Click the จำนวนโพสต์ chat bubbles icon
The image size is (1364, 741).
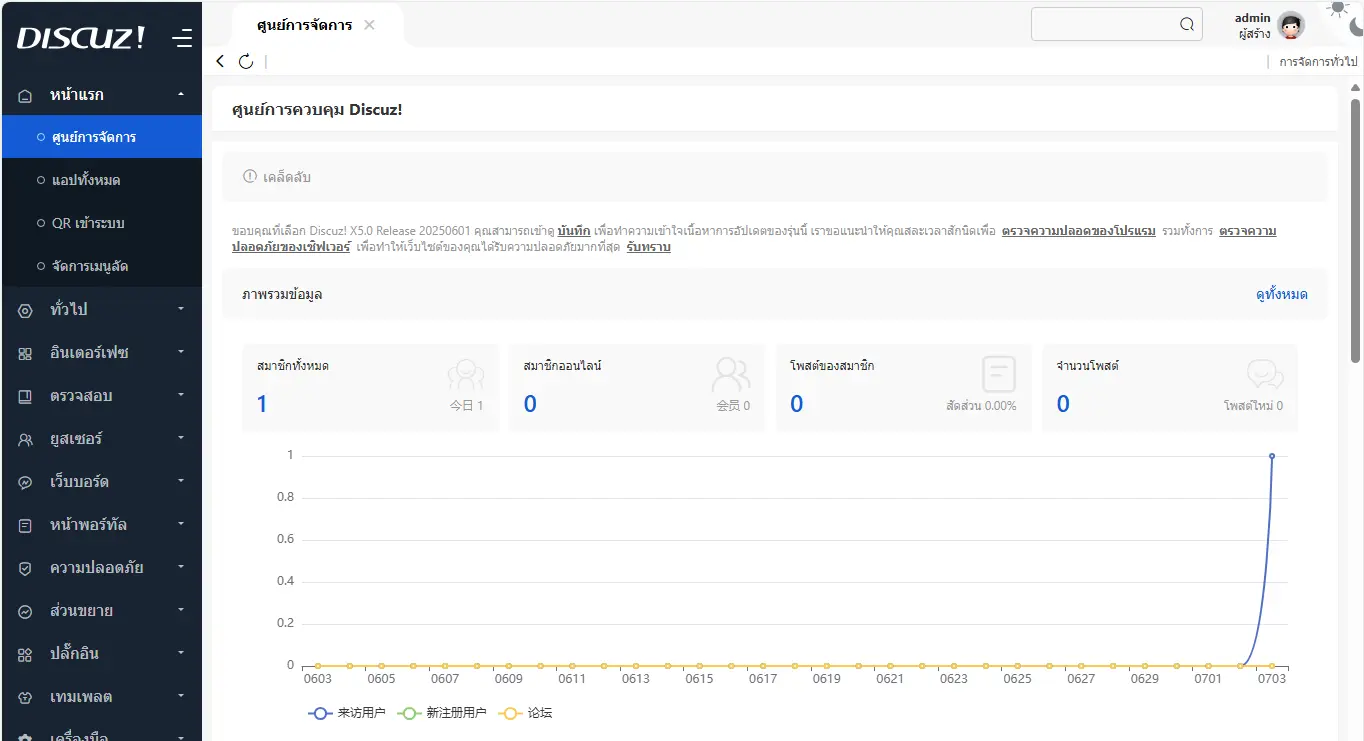pyautogui.click(x=1265, y=375)
